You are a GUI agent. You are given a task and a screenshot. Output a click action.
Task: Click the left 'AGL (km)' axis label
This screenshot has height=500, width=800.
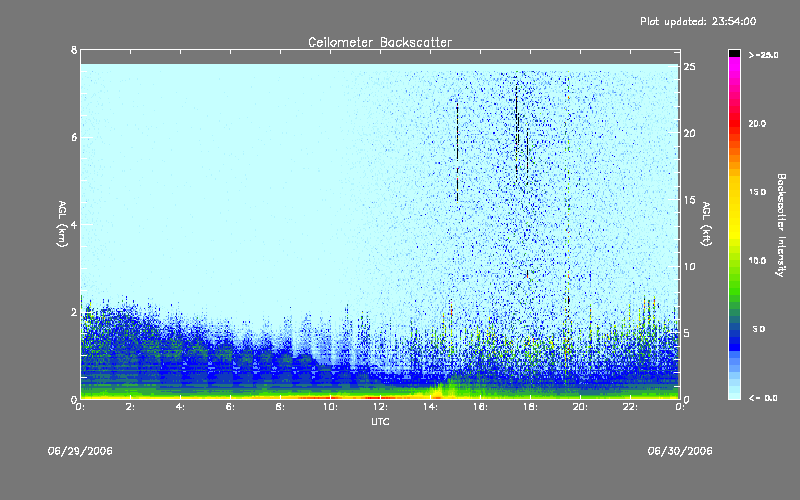point(62,224)
